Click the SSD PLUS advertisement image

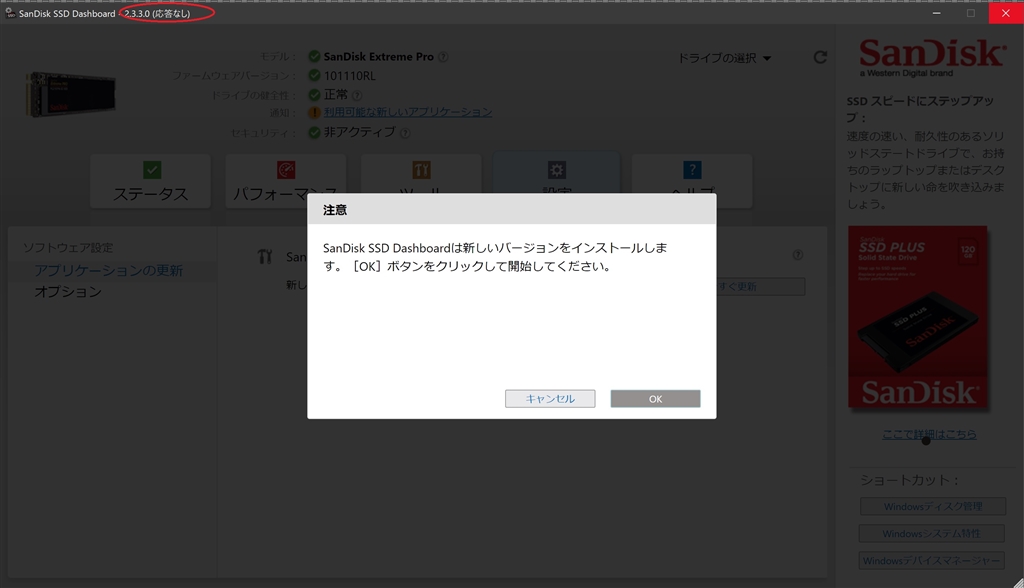[918, 317]
